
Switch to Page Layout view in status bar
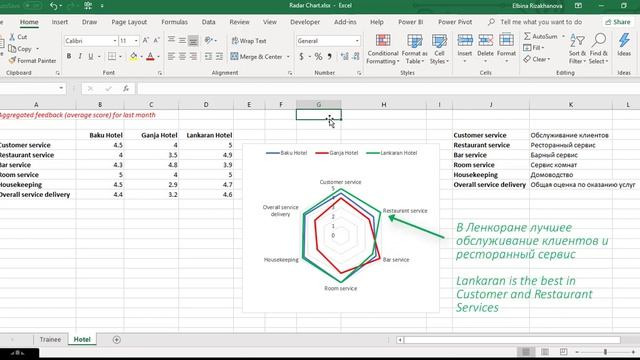coord(545,352)
